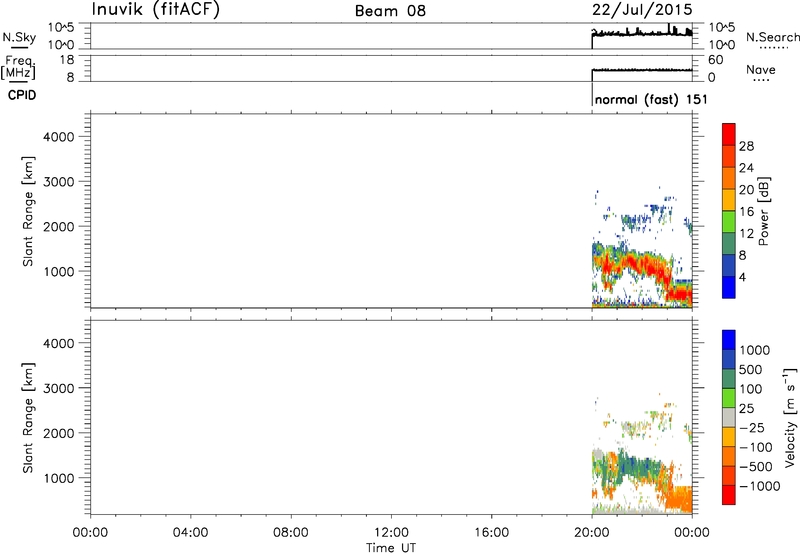Click the yellow-orange Power colorbar segment near 16
The image size is (800, 554).
coord(729,200)
